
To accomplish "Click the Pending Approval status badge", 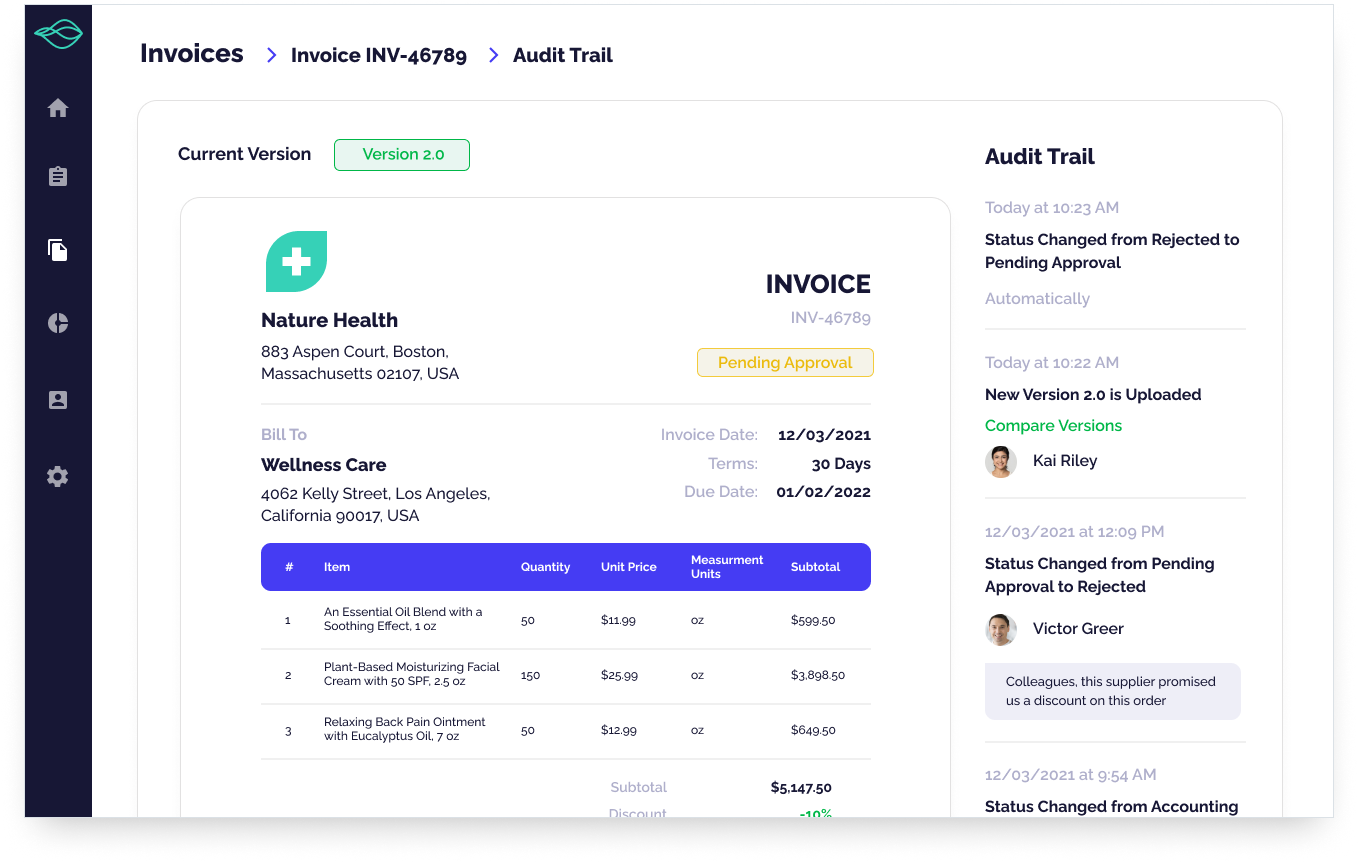I will tap(785, 363).
